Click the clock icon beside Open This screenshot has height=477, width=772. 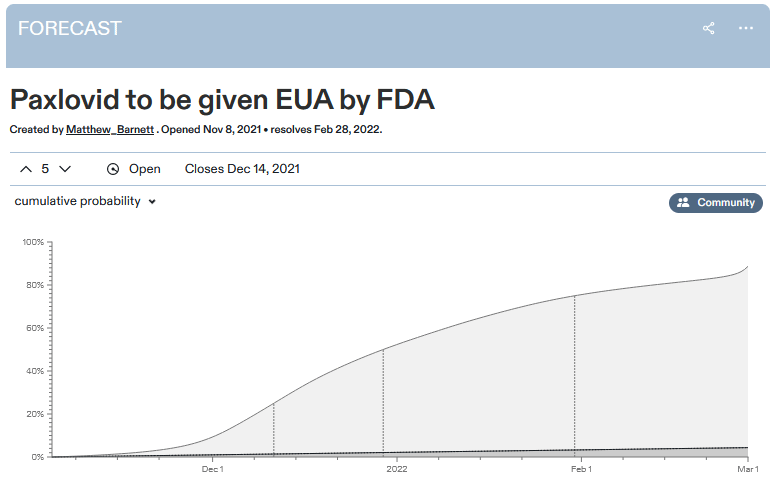pos(113,169)
